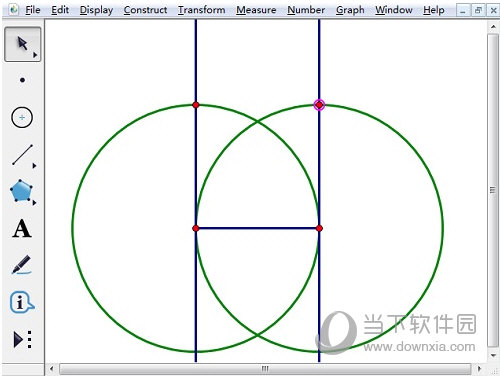Activate the Text tool labeled A
The width and height of the screenshot is (500, 376).
(22, 229)
